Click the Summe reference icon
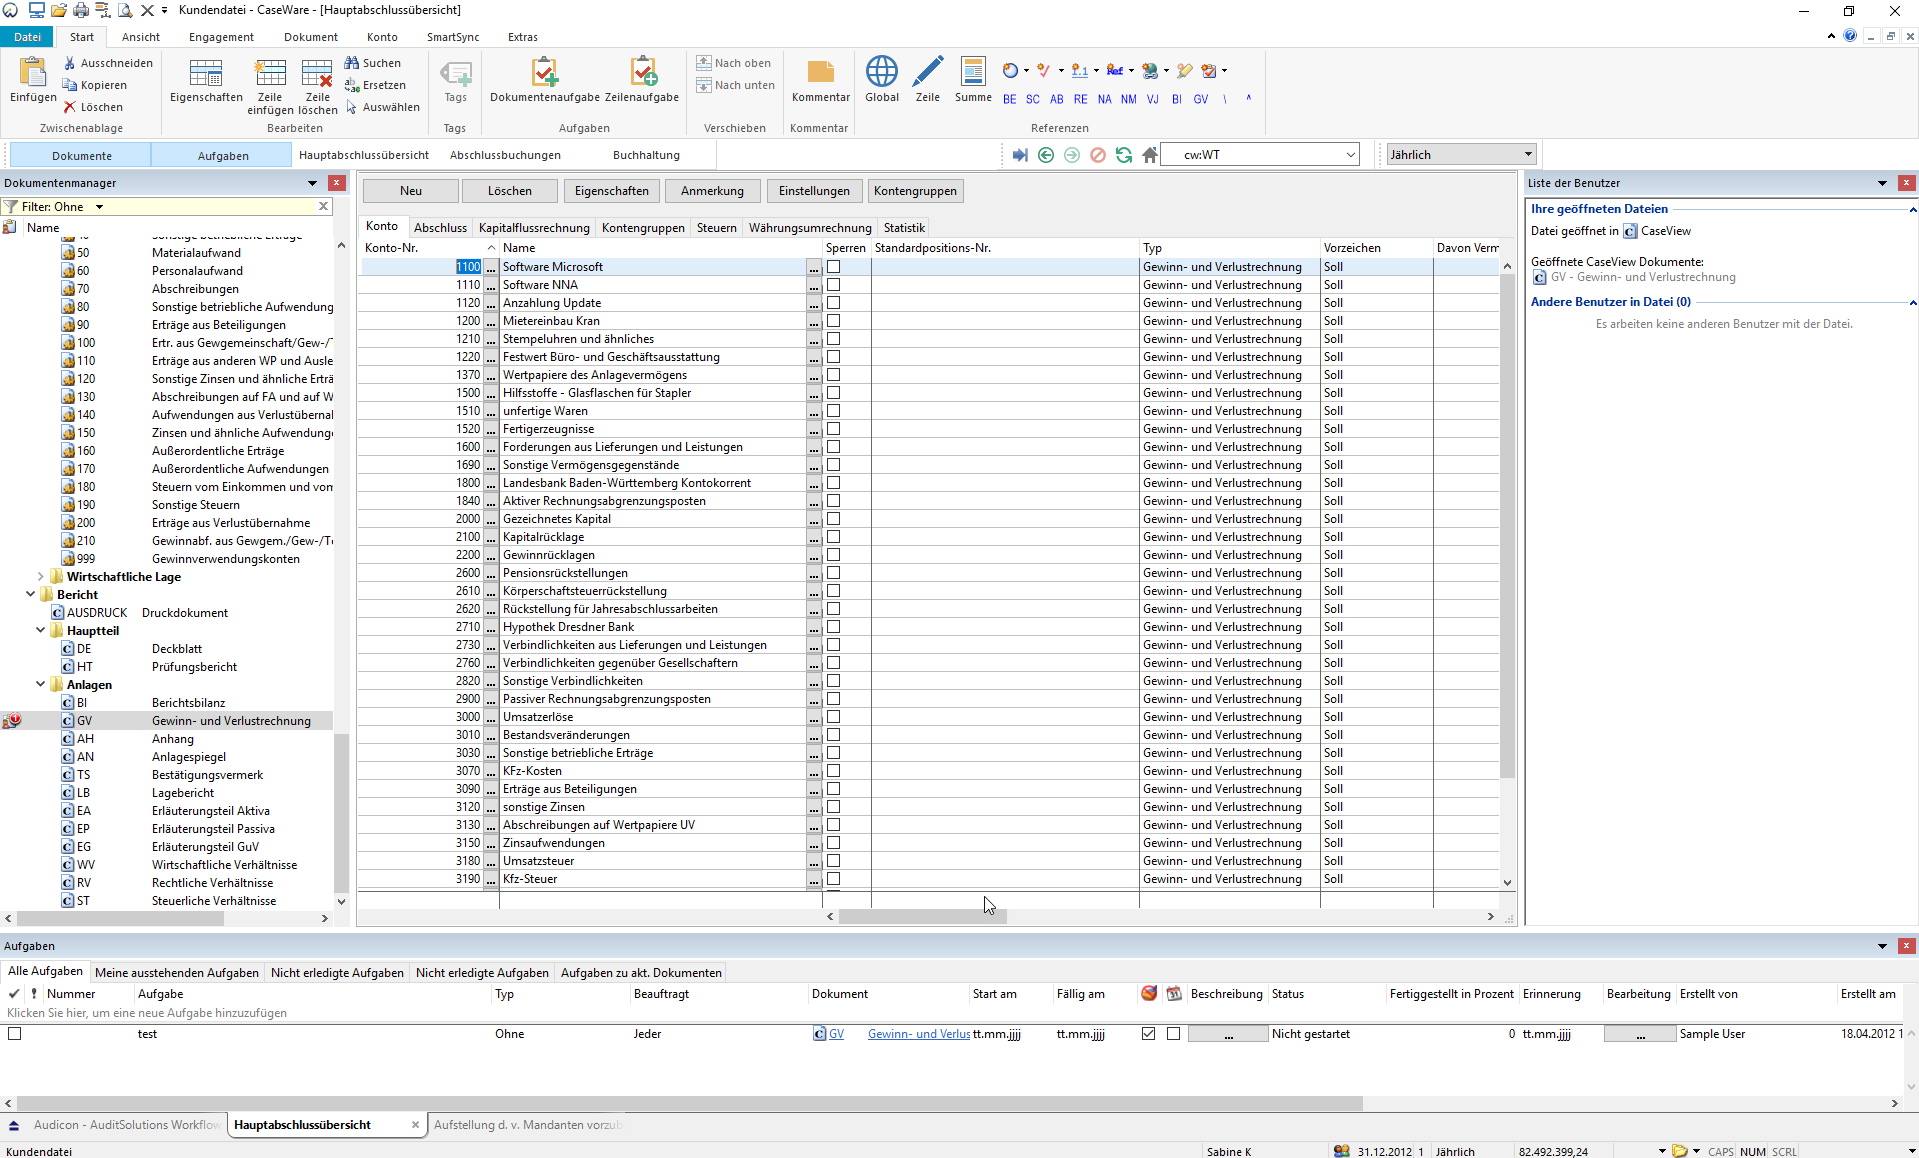Image resolution: width=1919 pixels, height=1158 pixels. coord(972,73)
